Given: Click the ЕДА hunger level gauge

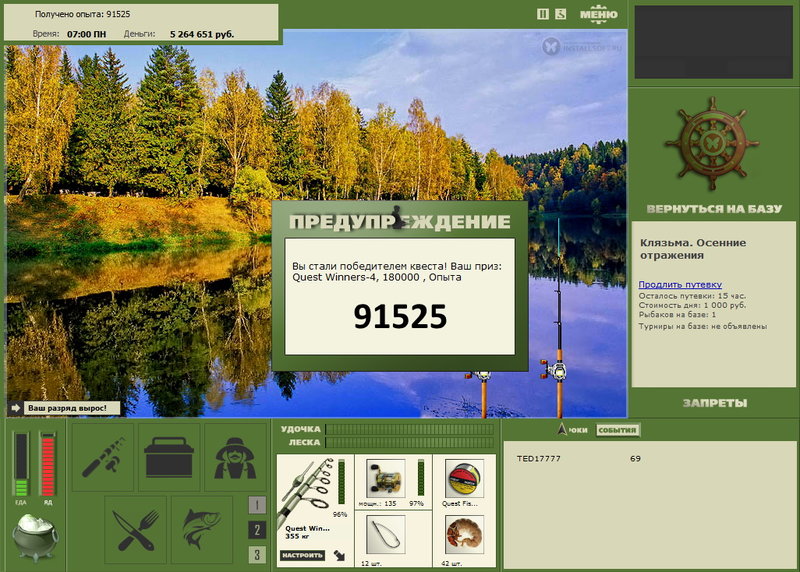Looking at the screenshot, I should tap(21, 464).
